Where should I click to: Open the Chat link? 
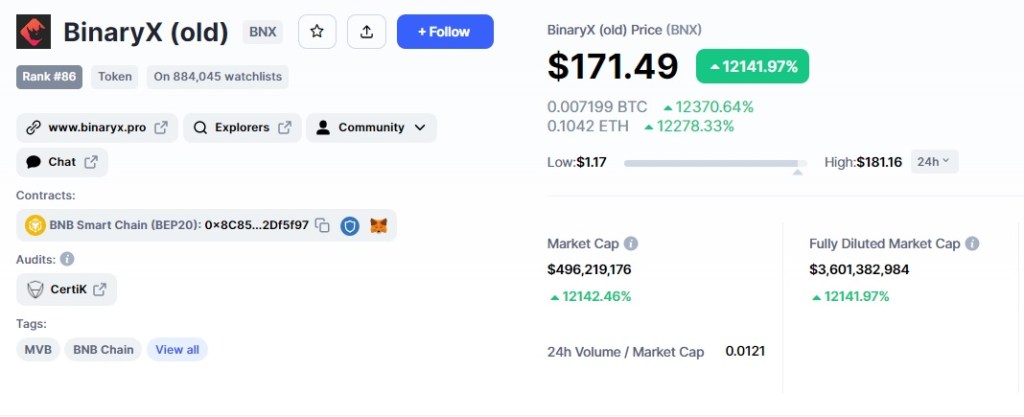click(x=62, y=162)
